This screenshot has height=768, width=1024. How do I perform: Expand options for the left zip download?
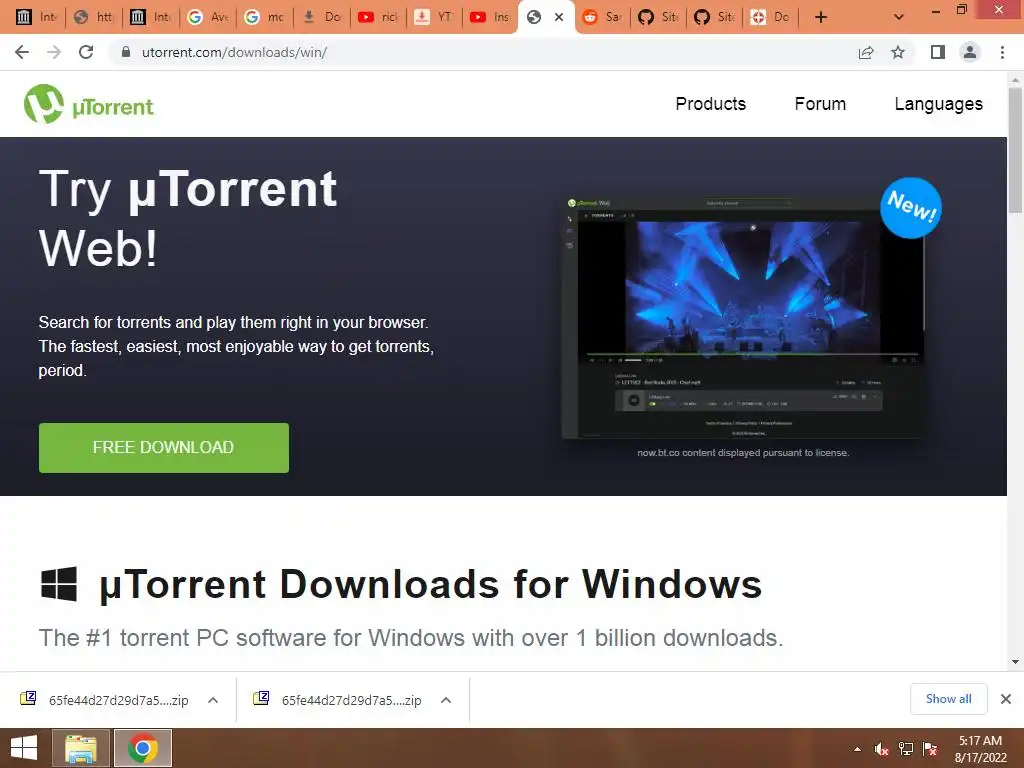[x=213, y=700]
